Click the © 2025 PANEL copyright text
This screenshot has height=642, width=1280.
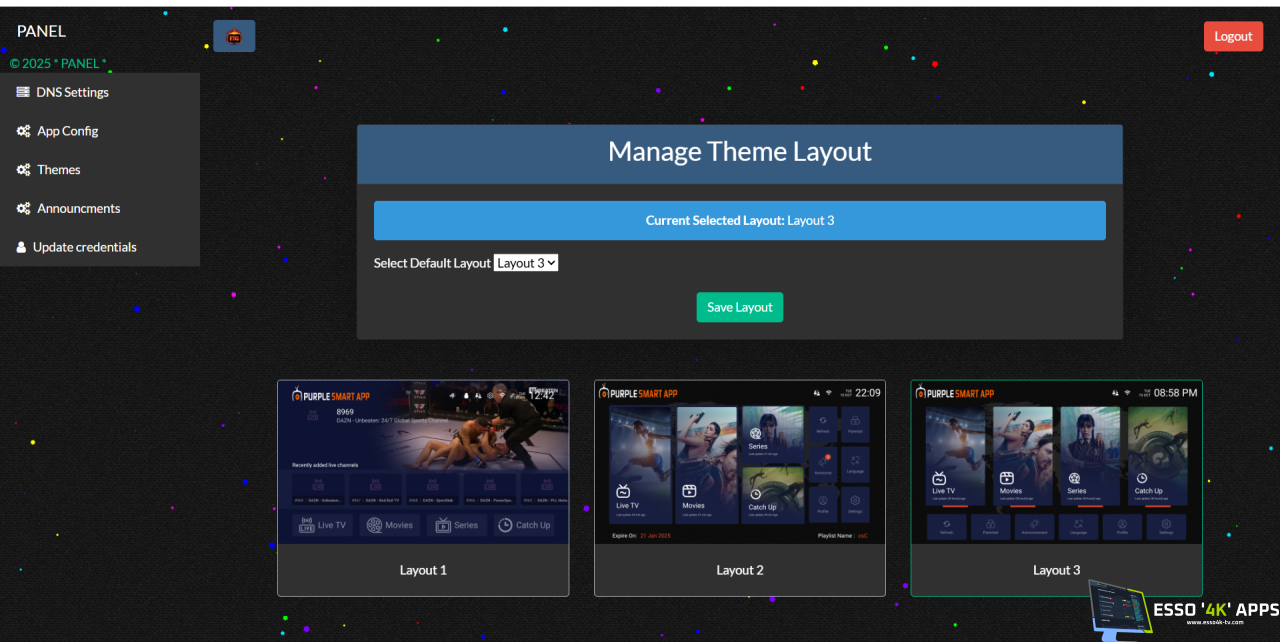click(x=58, y=63)
